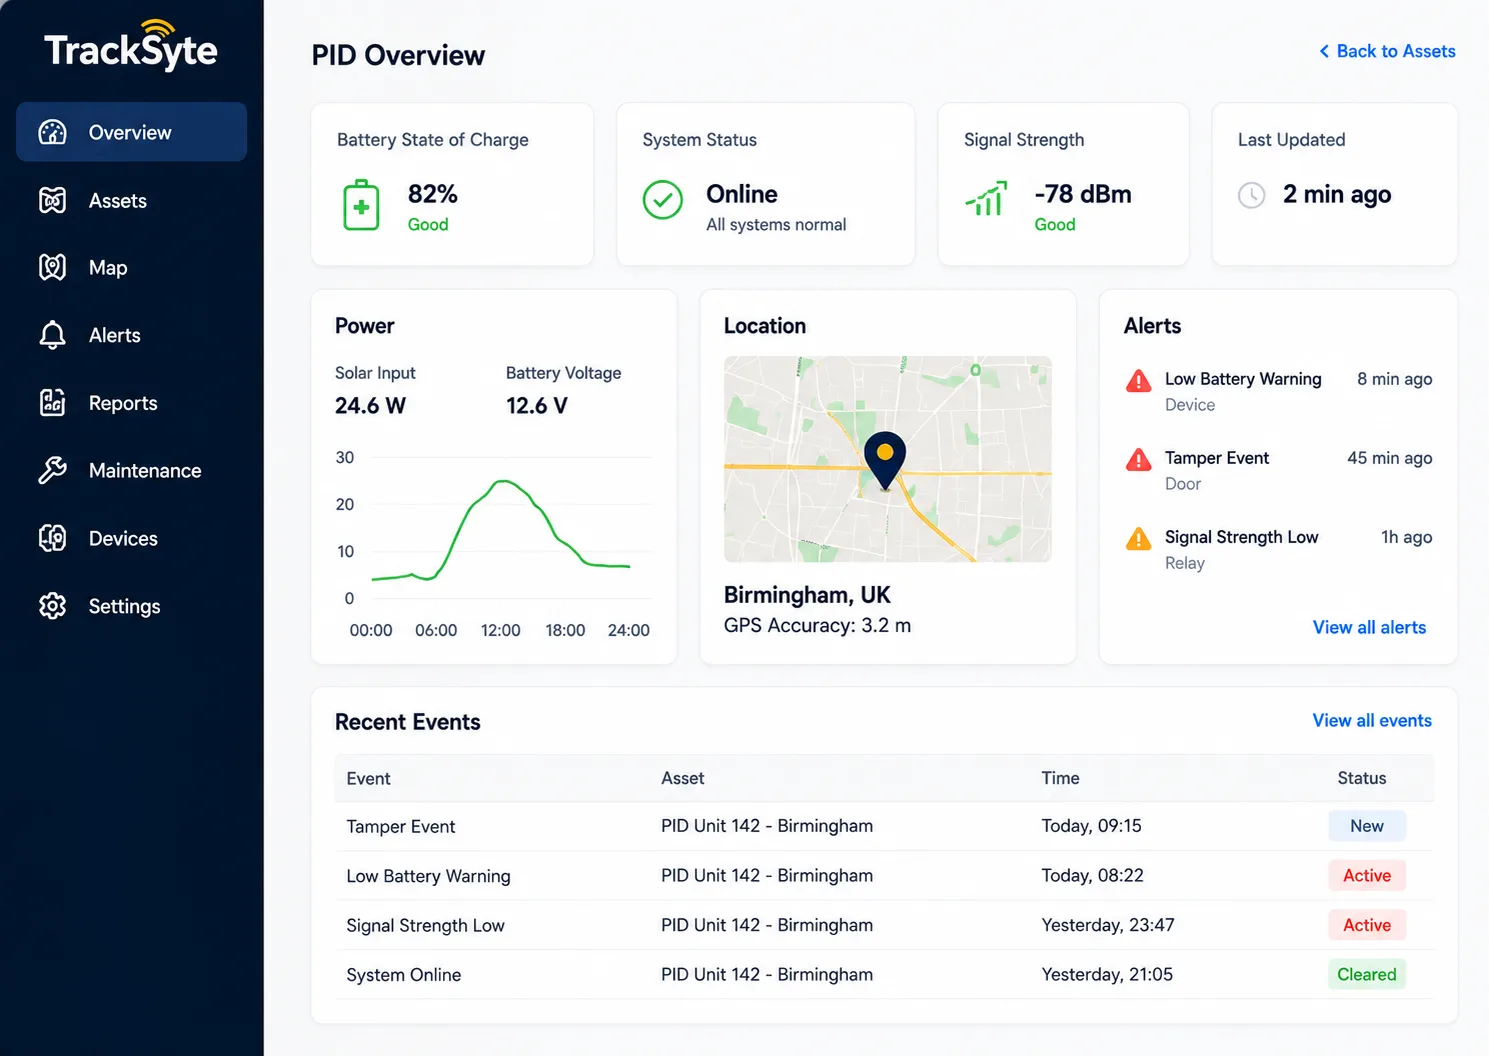This screenshot has width=1489, height=1056.
Task: Open the Alerts page
Action: (x=131, y=335)
